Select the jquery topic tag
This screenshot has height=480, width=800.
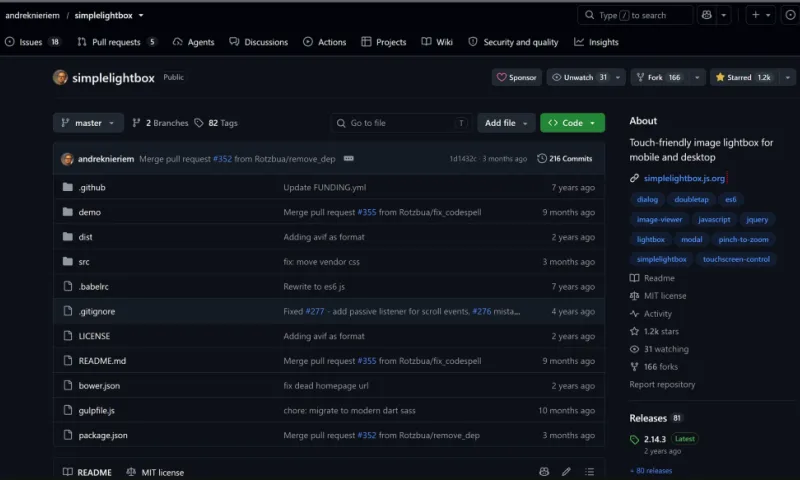[x=757, y=219]
